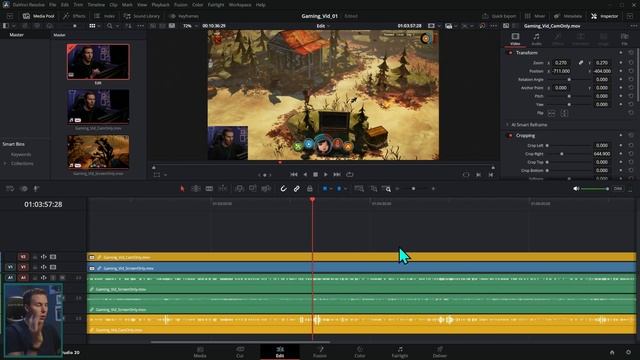Toggle the Transform section enable switch
Viewport: 640px width, 360px height.
click(x=510, y=53)
